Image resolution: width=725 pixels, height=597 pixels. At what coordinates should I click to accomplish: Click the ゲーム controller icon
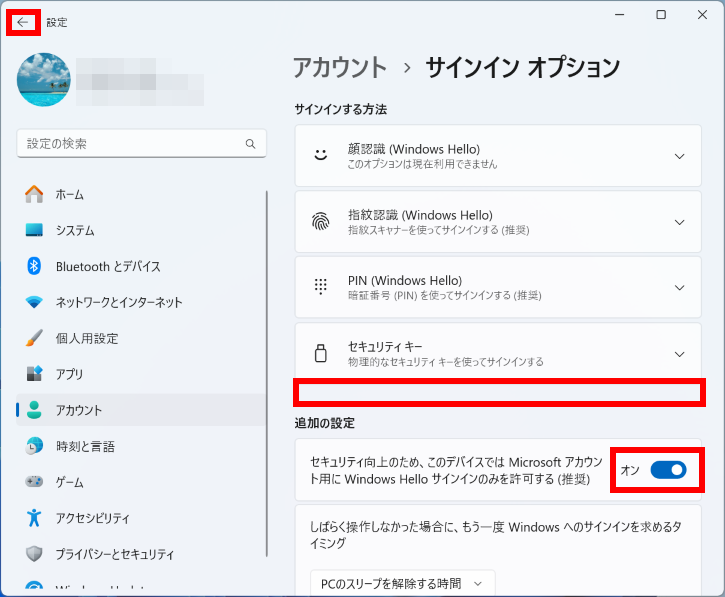pos(34,482)
